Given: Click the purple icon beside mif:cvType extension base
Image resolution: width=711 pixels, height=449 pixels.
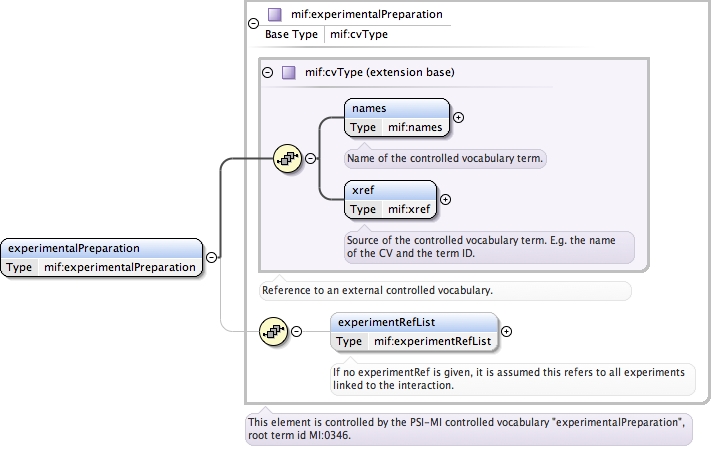Looking at the screenshot, I should 288,73.
